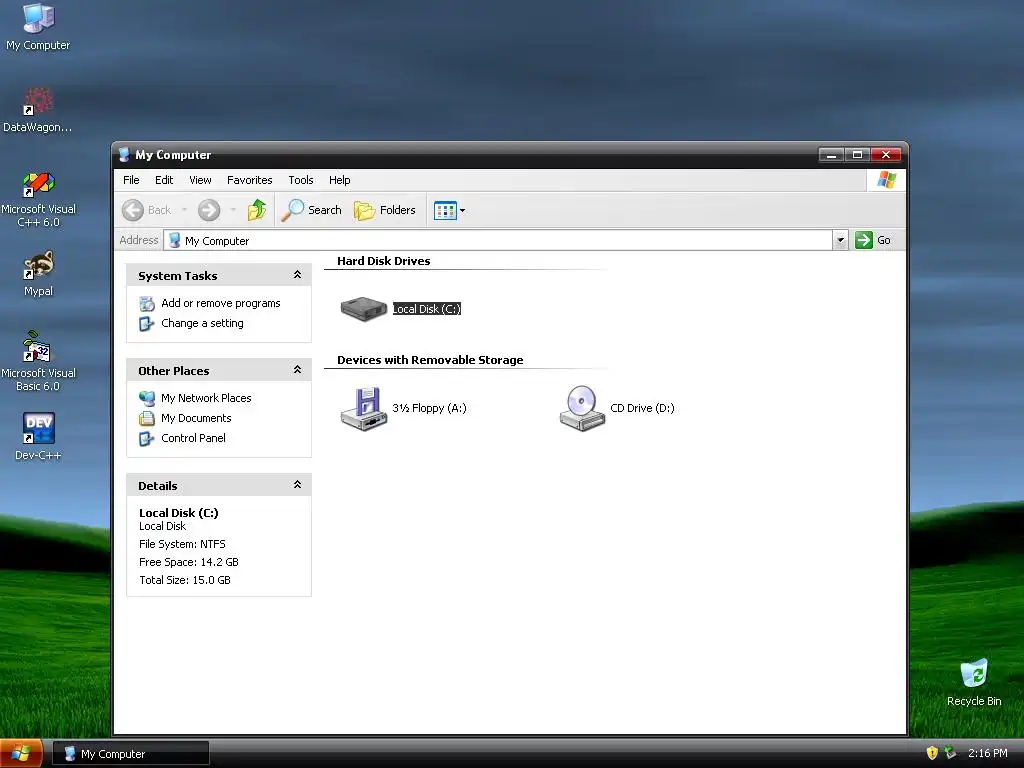Maximize the My Computer window
Viewport: 1024px width, 768px height.
(857, 155)
